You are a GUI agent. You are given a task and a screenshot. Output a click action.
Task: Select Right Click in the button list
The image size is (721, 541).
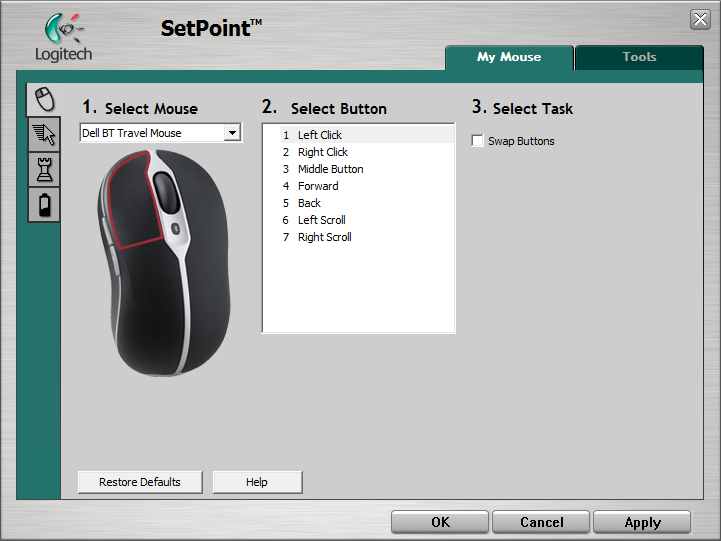click(367, 152)
